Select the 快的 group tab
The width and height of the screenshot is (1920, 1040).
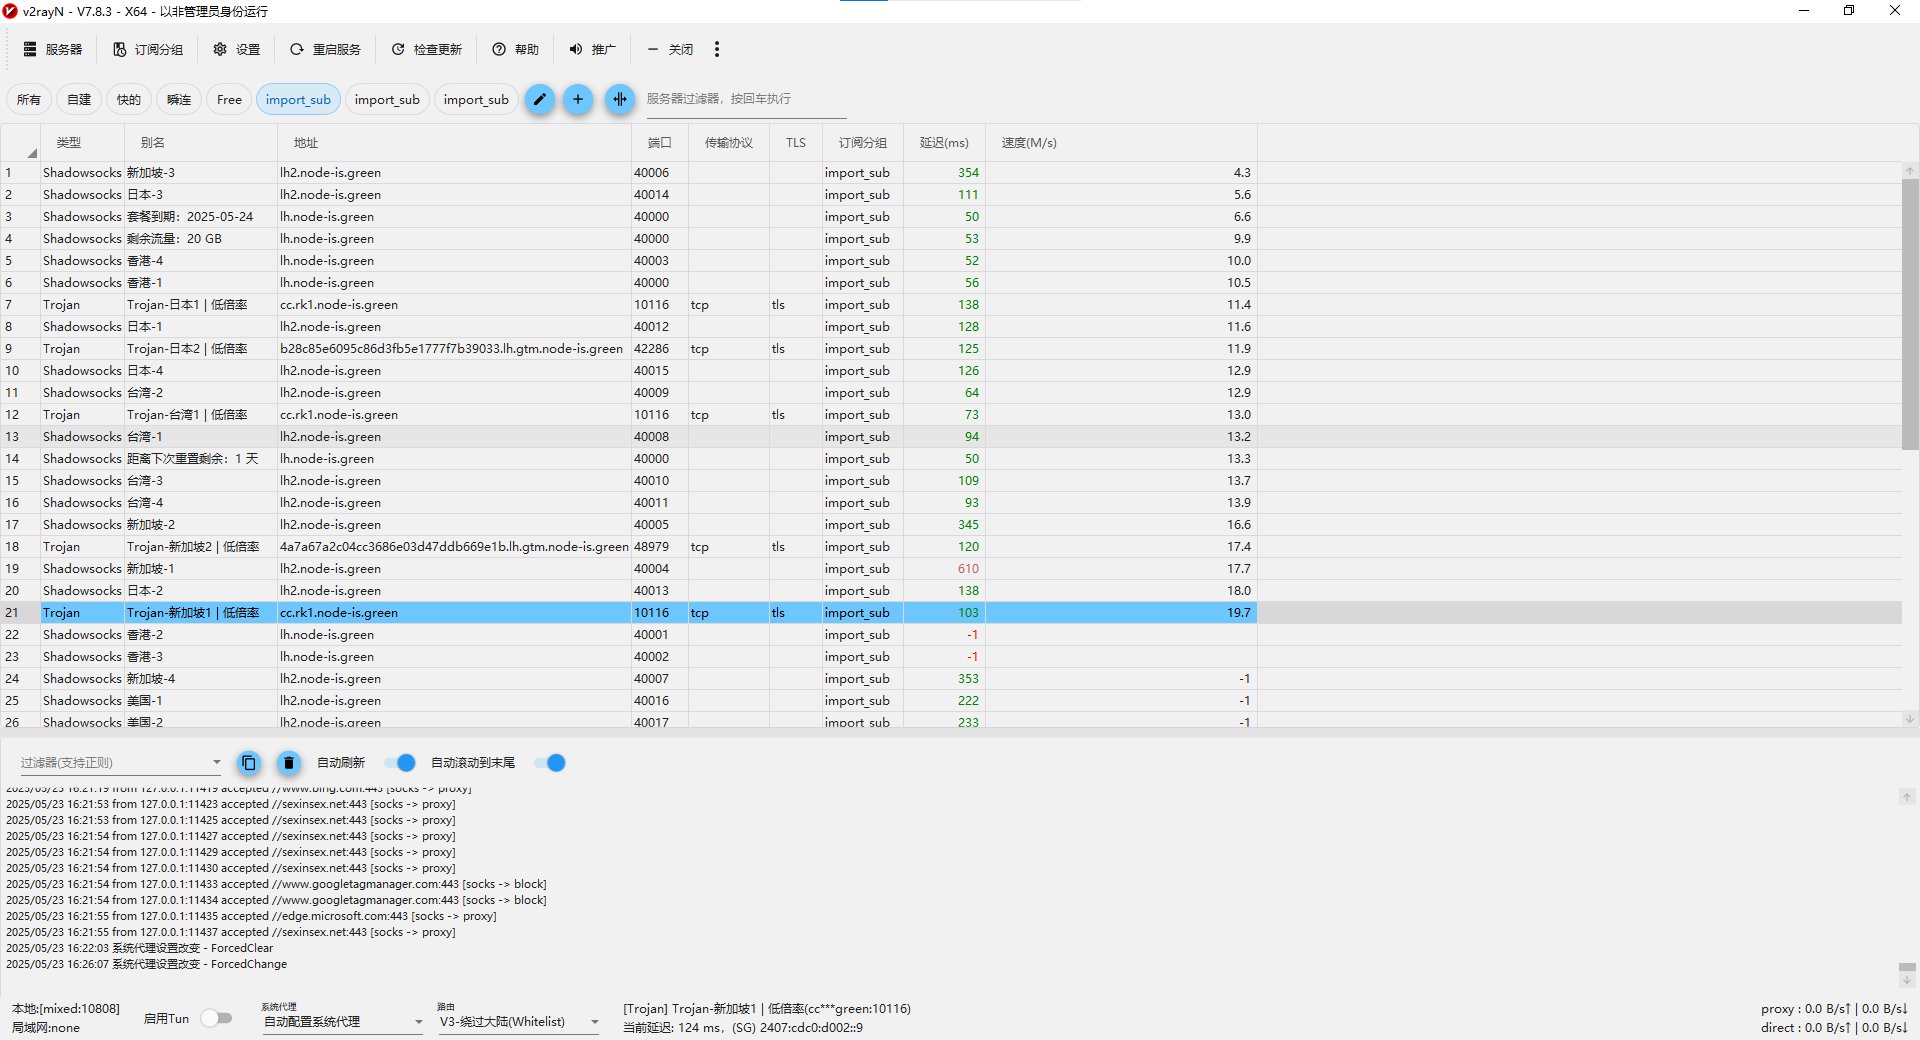click(x=129, y=99)
